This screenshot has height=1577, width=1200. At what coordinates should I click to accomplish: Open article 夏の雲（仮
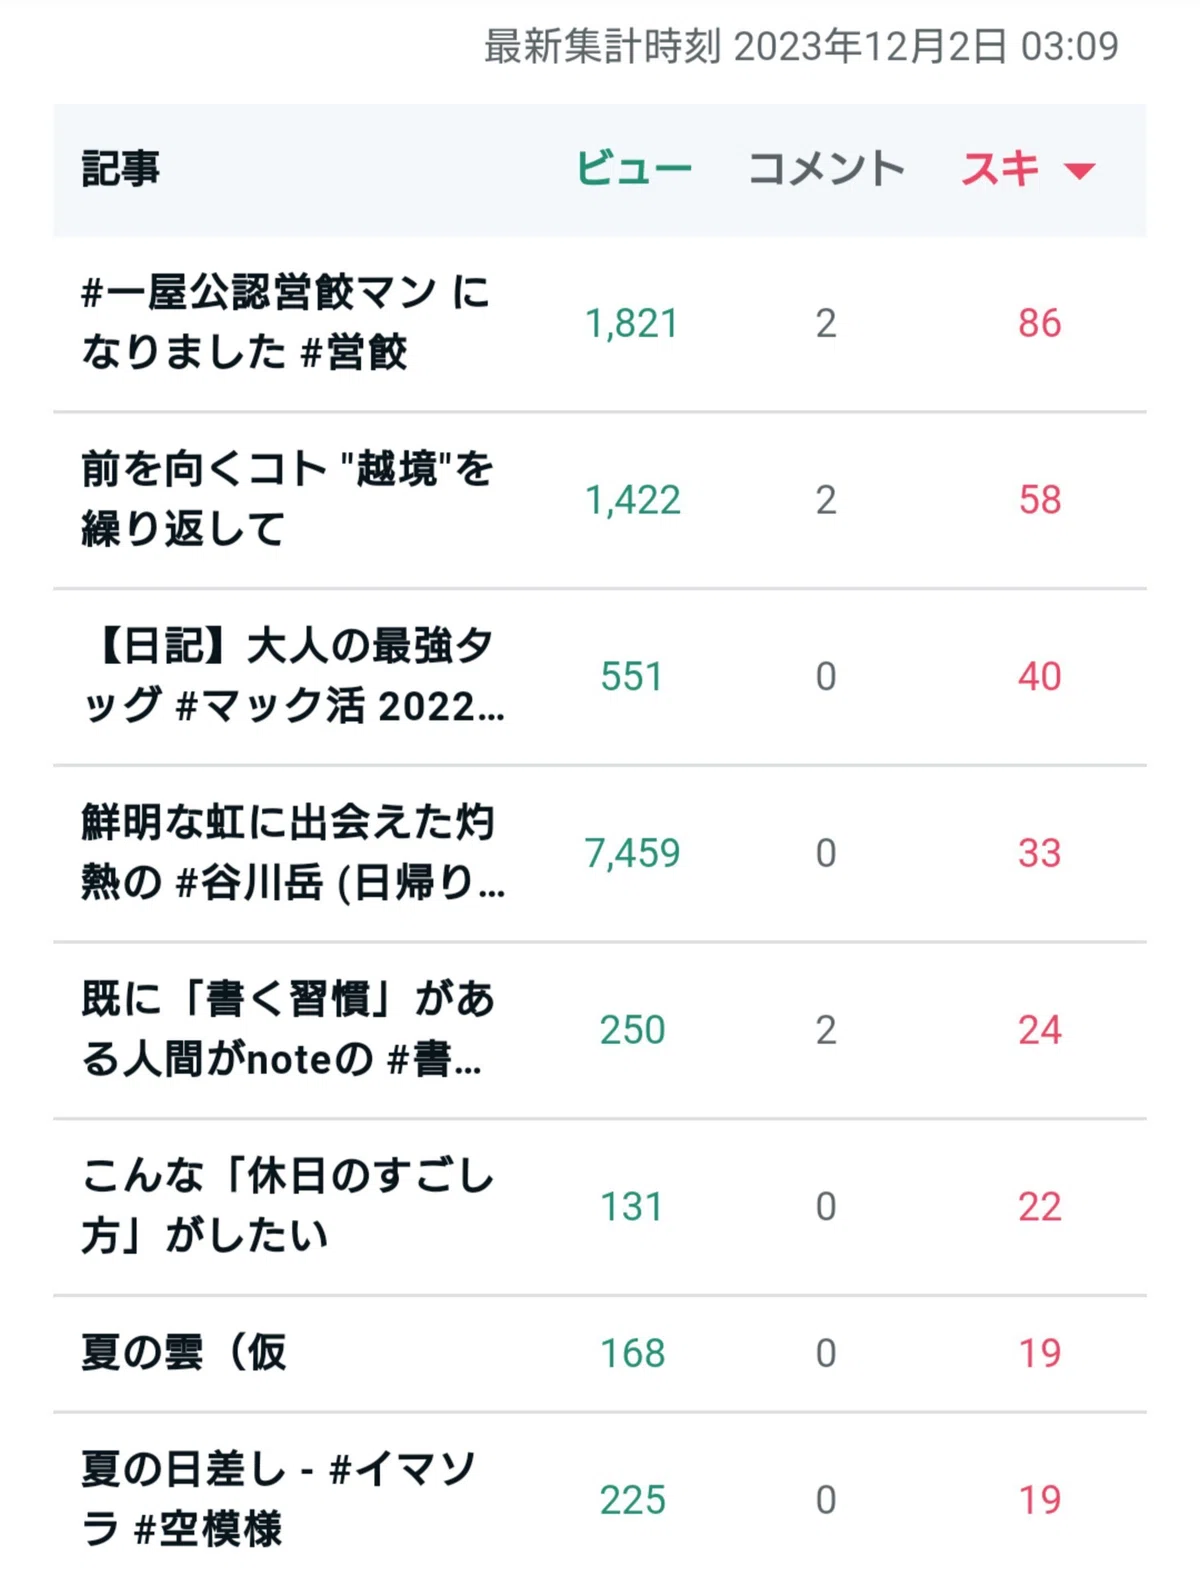184,1352
